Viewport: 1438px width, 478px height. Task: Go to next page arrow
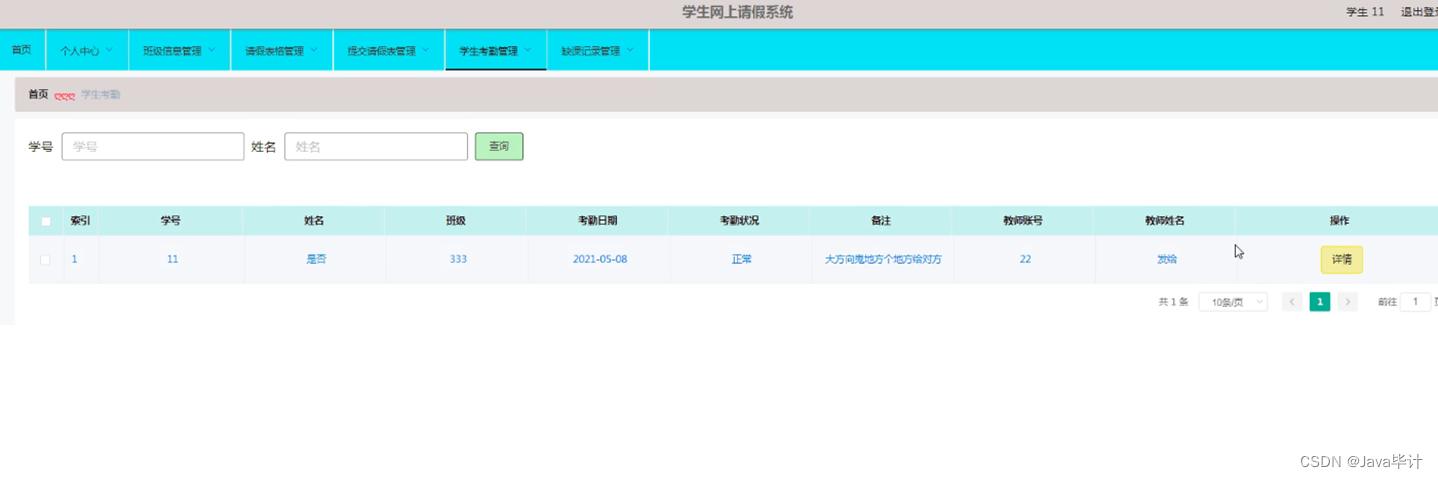click(1347, 302)
